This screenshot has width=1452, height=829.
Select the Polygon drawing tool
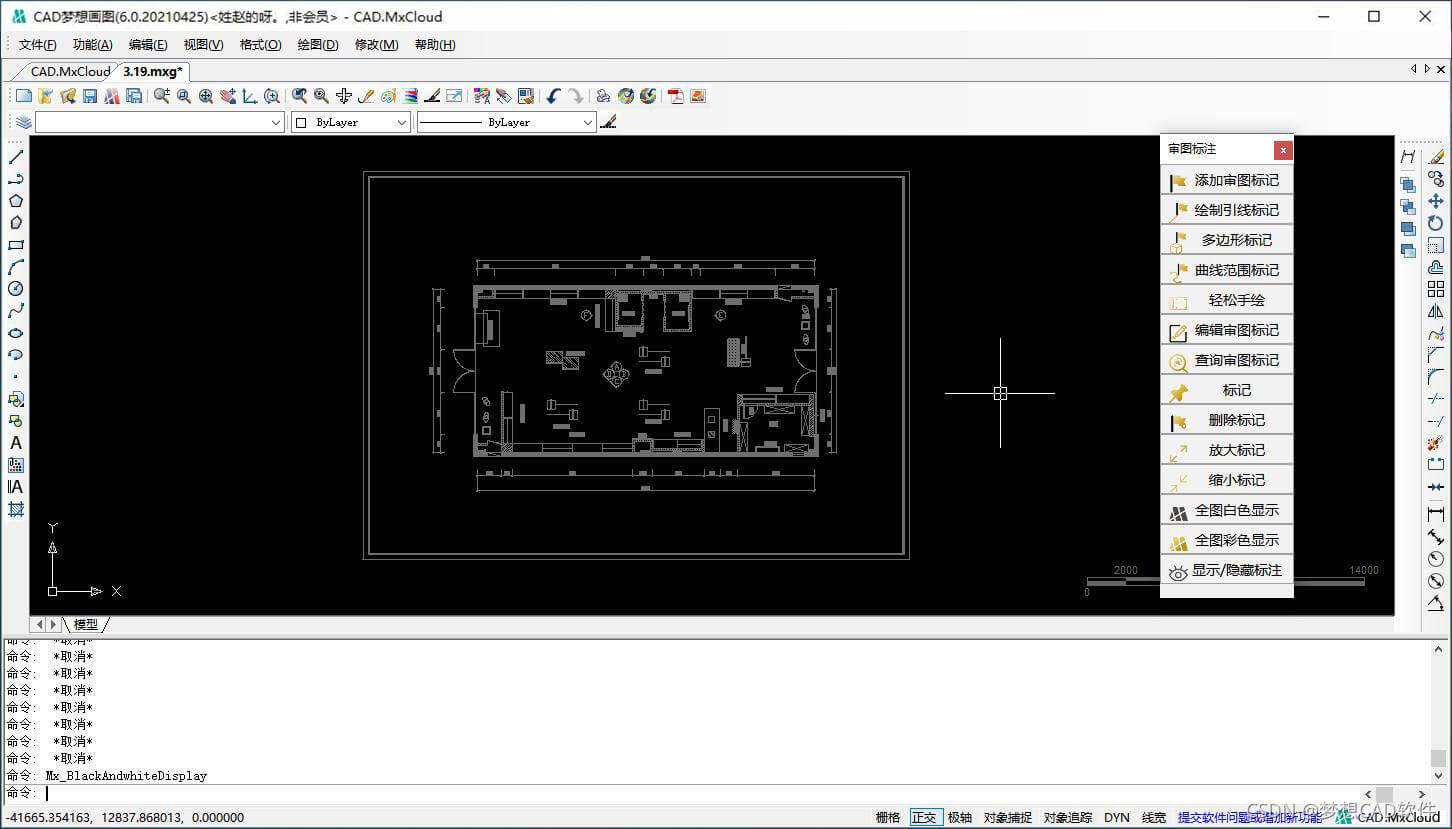(x=16, y=201)
